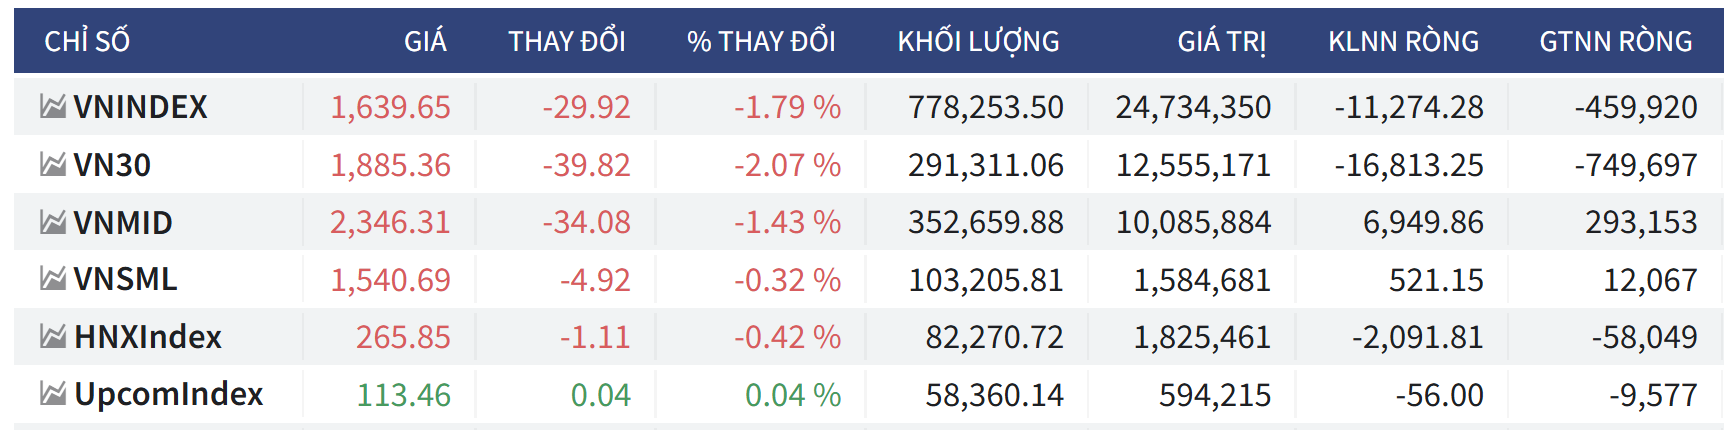Click the GIÁ TRỊ column header
1724x430 pixels.
[x=1222, y=42]
